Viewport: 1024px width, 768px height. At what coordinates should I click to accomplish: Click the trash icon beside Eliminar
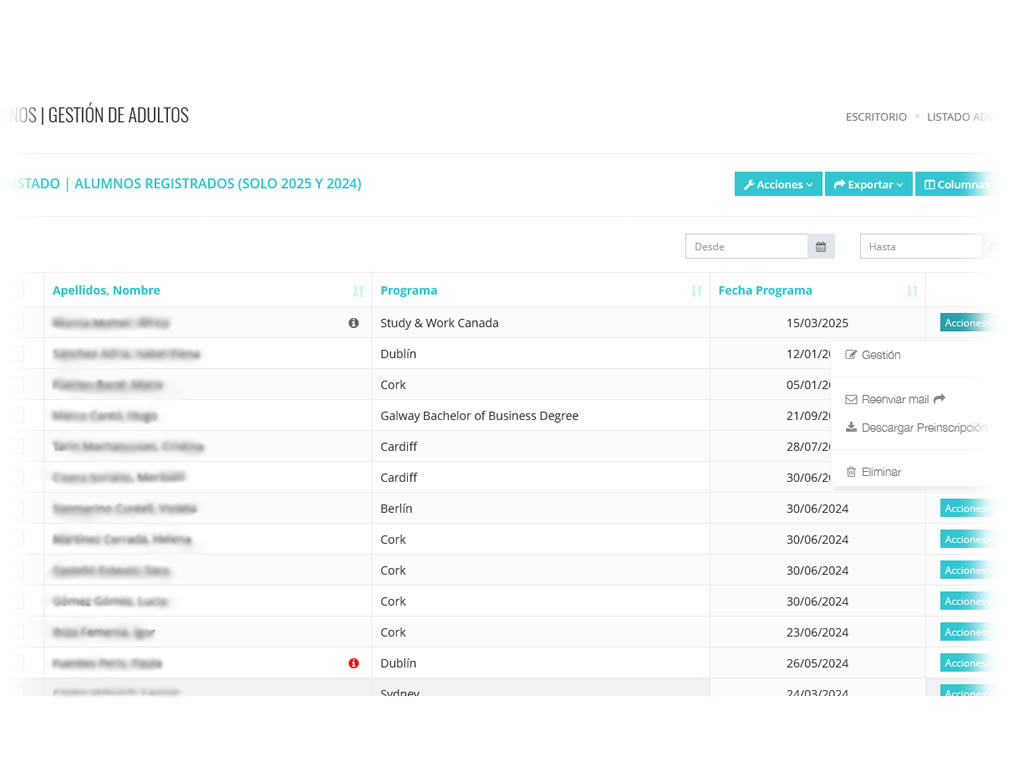pyautogui.click(x=851, y=472)
